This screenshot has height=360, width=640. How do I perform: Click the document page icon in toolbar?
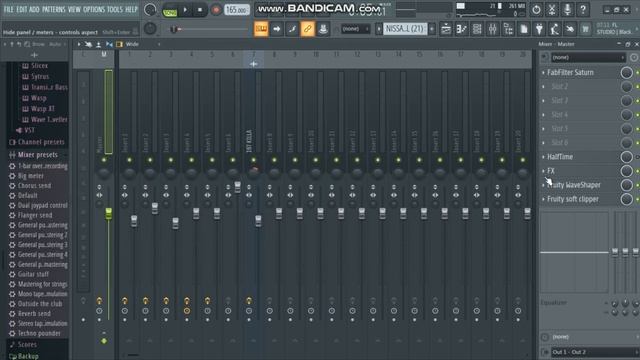[x=524, y=29]
